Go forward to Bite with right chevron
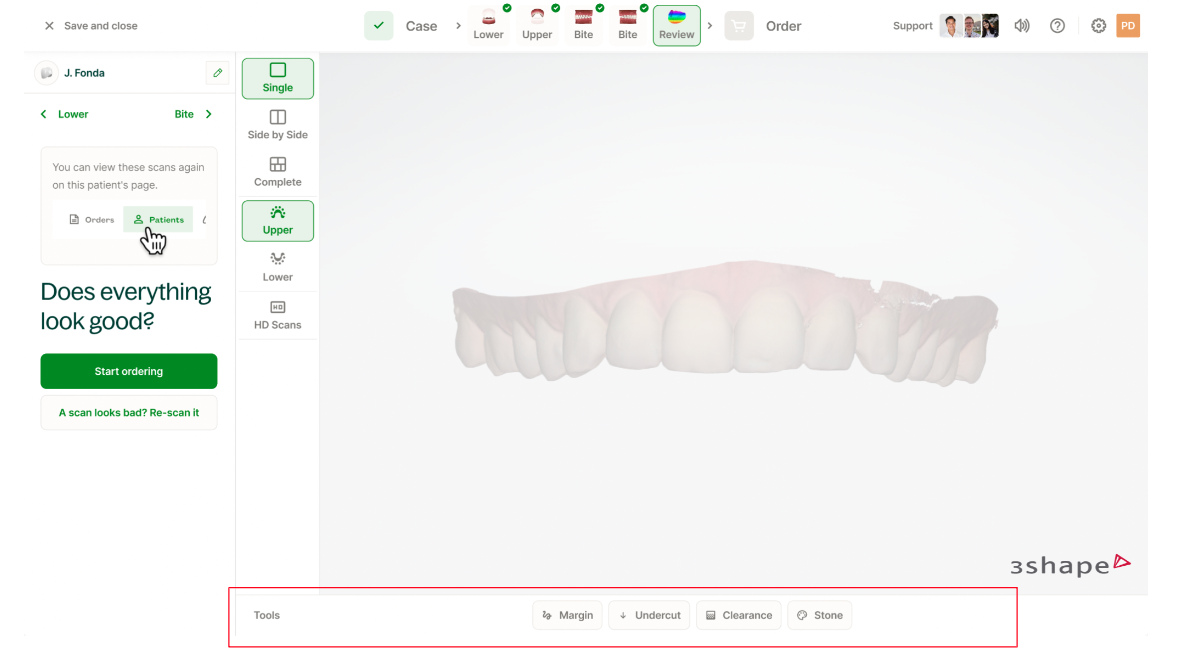The height and width of the screenshot is (653, 1182). click(x=208, y=114)
